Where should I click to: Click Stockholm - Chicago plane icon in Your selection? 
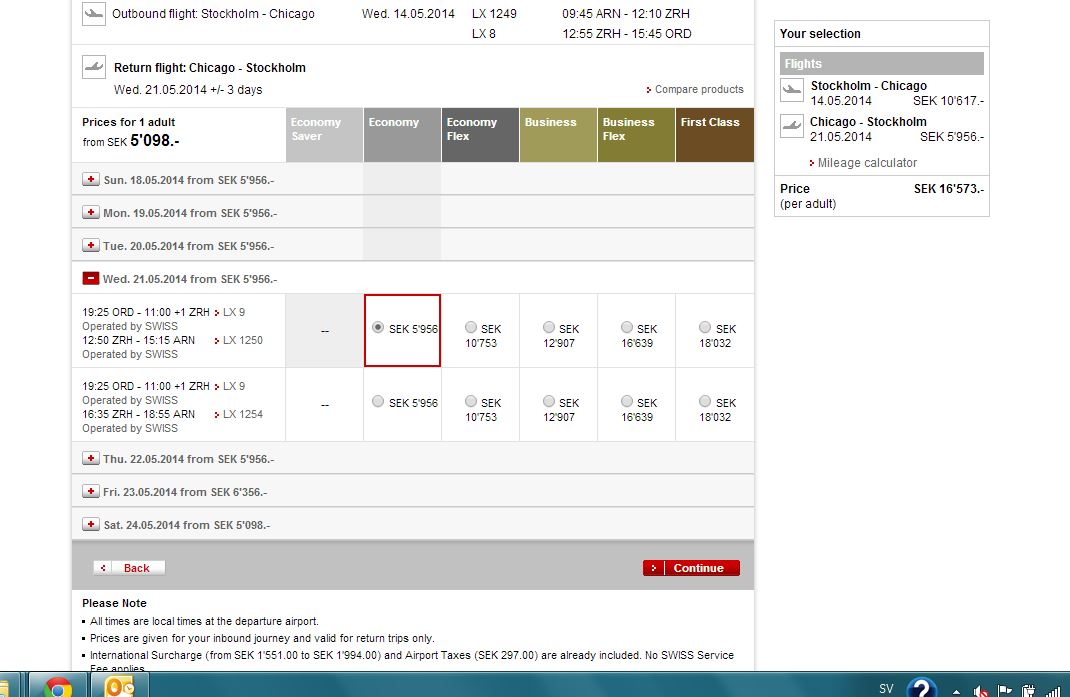[792, 92]
